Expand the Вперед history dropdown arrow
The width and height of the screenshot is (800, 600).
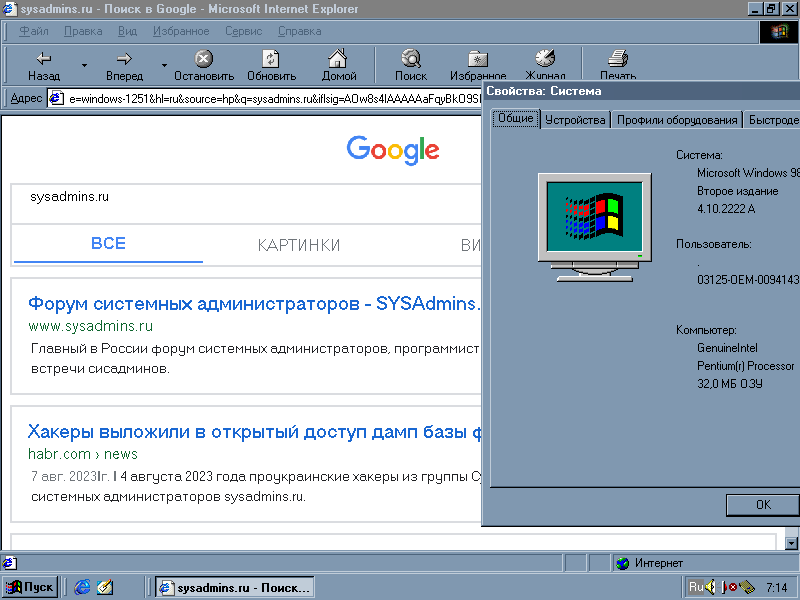click(164, 65)
